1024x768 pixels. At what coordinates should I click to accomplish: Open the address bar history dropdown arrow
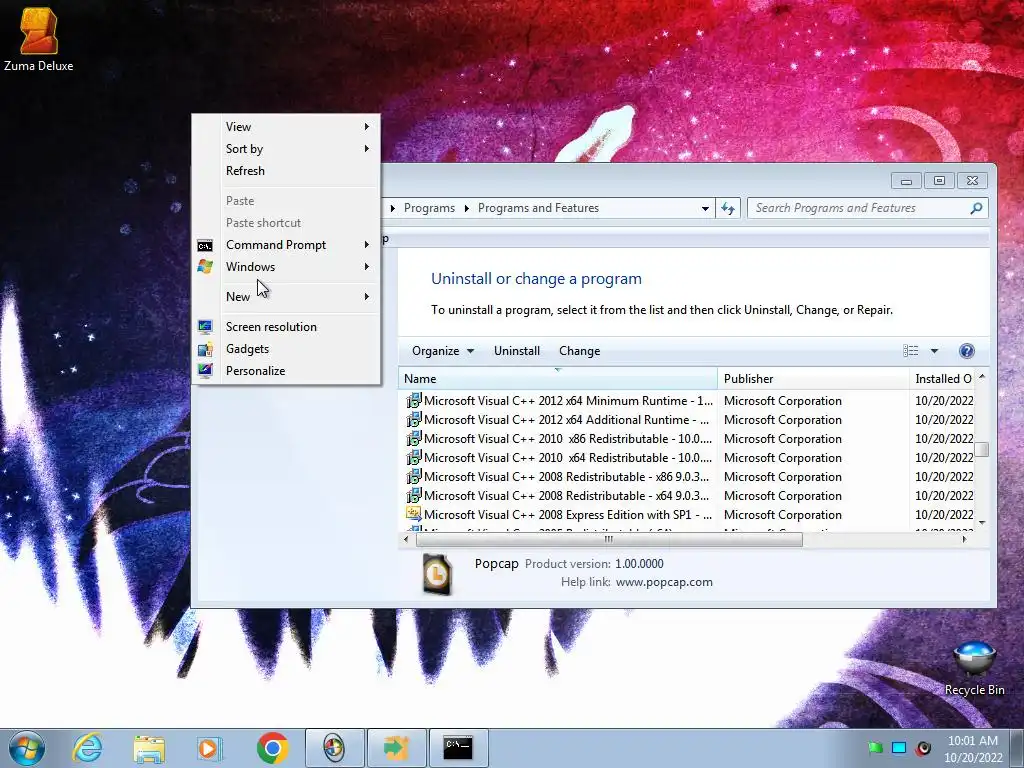click(x=705, y=208)
